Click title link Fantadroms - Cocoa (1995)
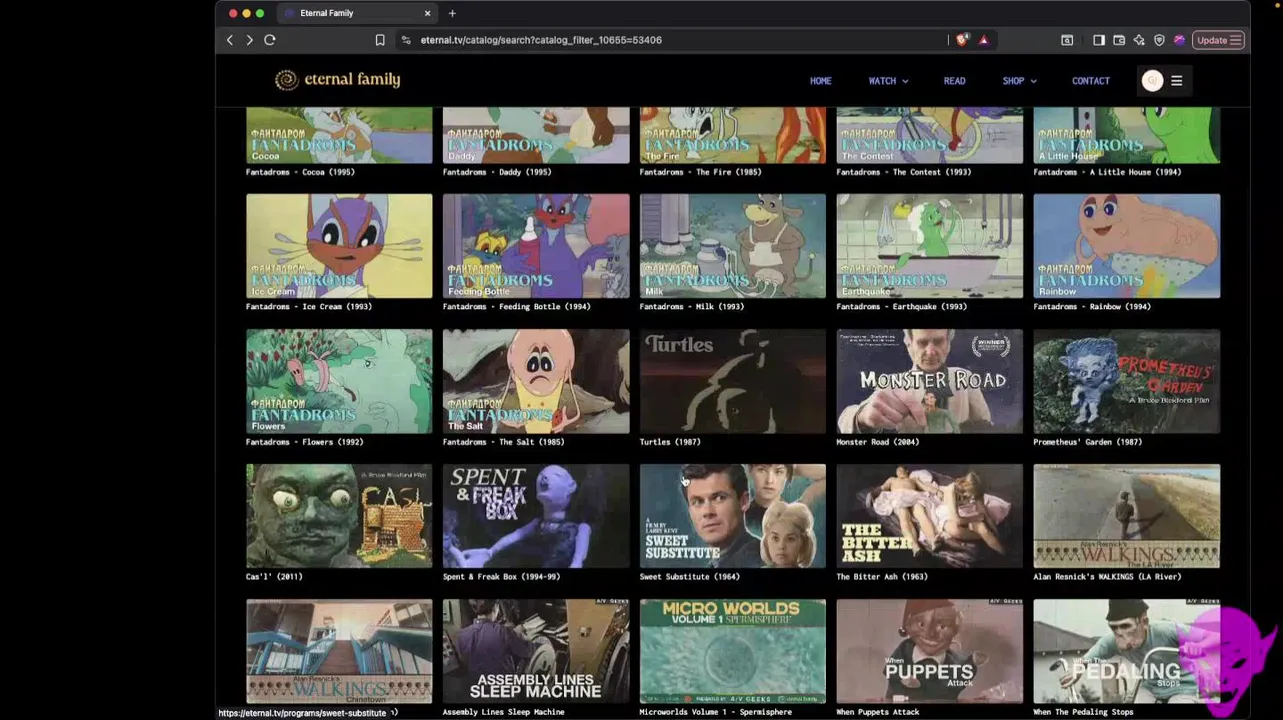This screenshot has height=720, width=1283. pos(300,172)
